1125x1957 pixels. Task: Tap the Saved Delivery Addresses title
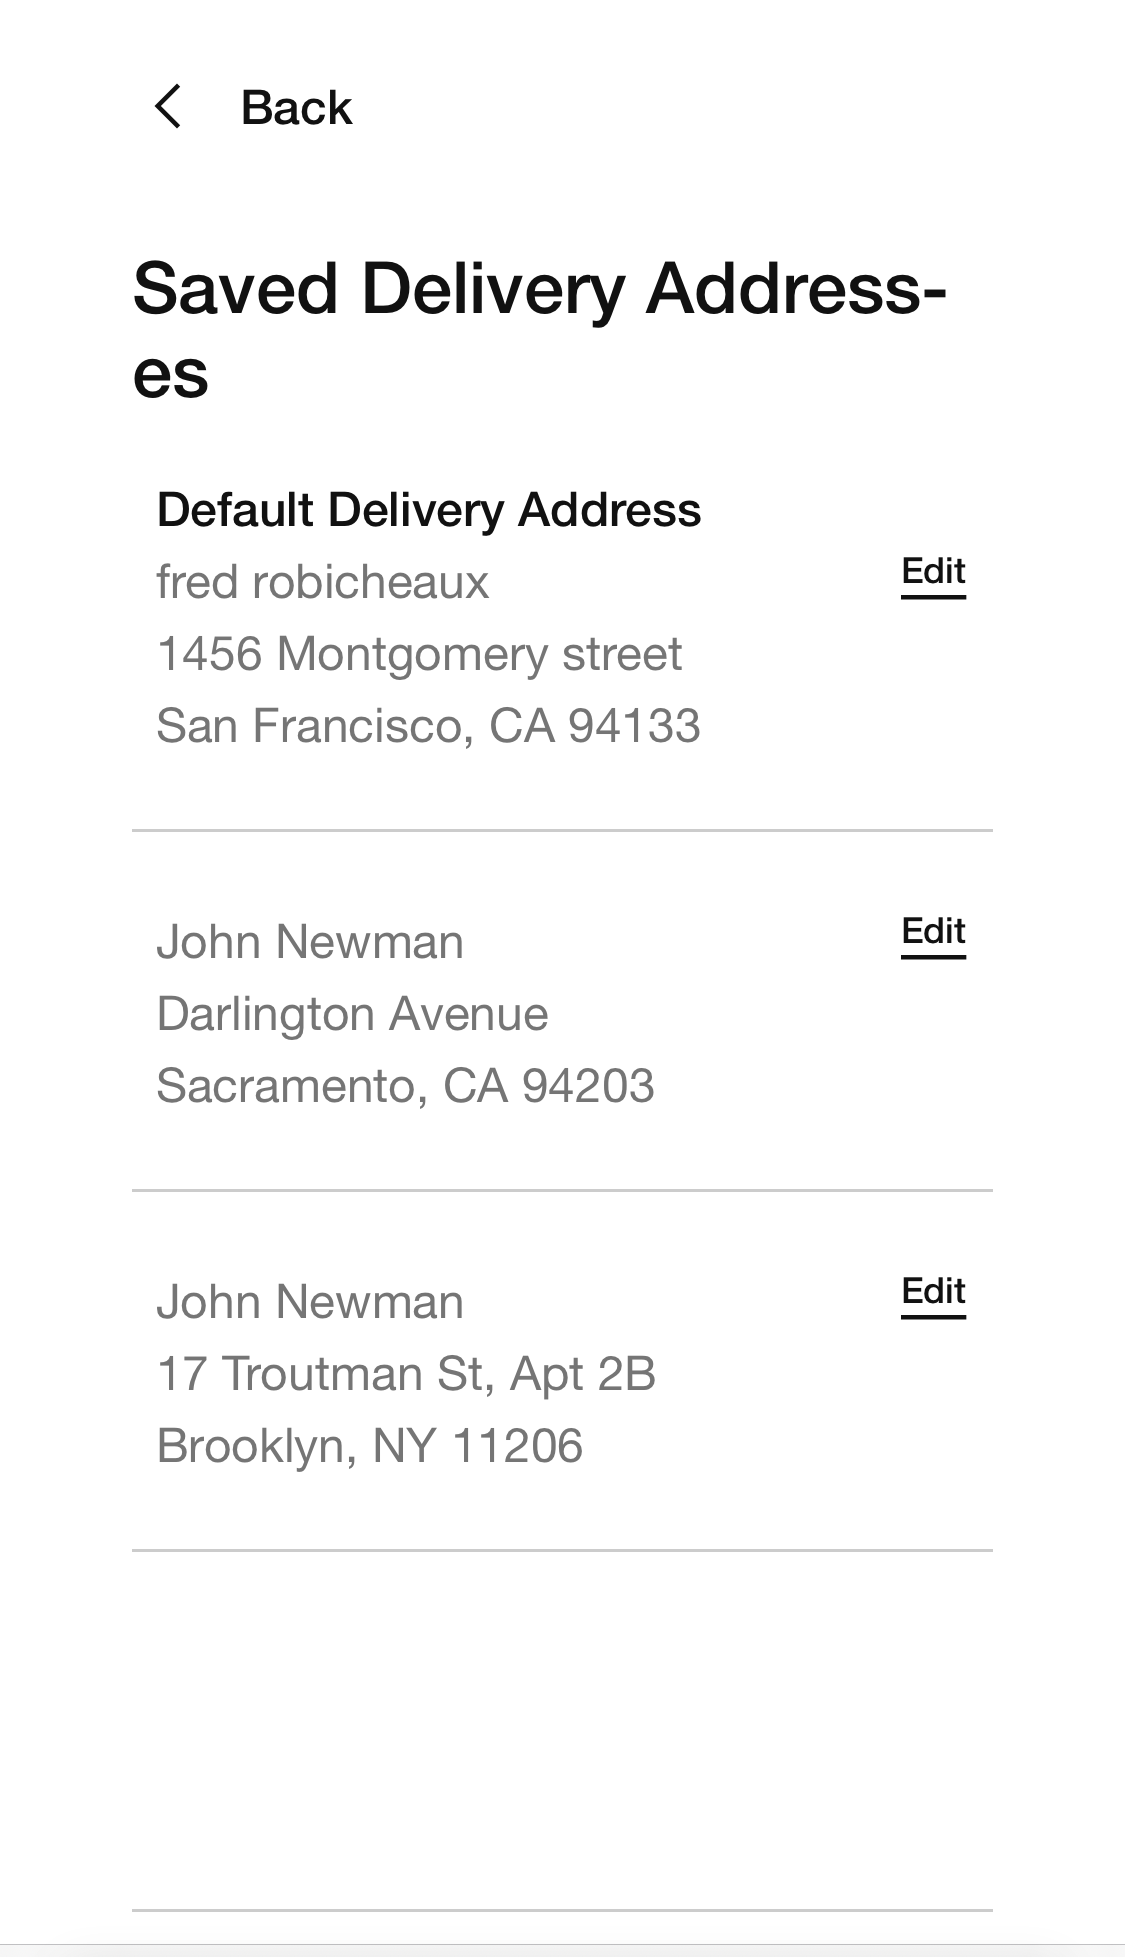[540, 330]
